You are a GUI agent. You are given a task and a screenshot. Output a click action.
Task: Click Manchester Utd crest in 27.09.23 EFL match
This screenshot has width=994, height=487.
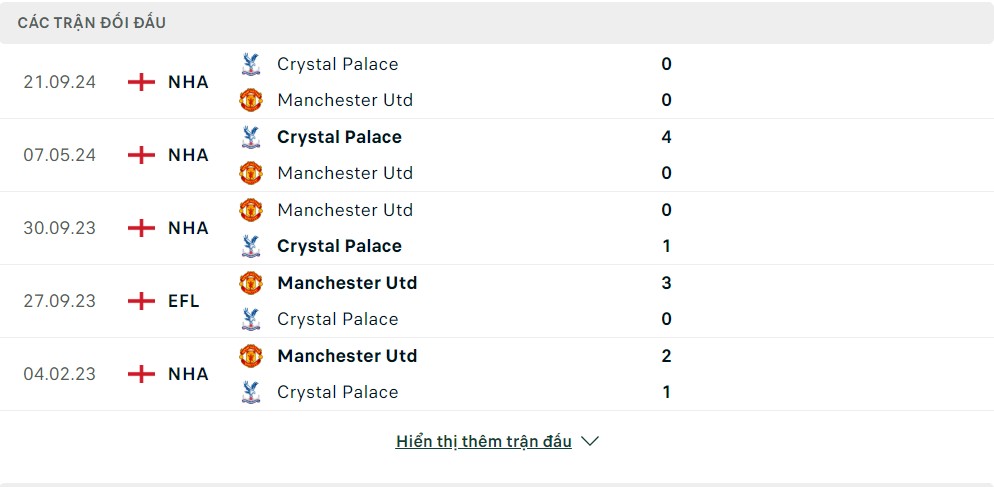(251, 283)
